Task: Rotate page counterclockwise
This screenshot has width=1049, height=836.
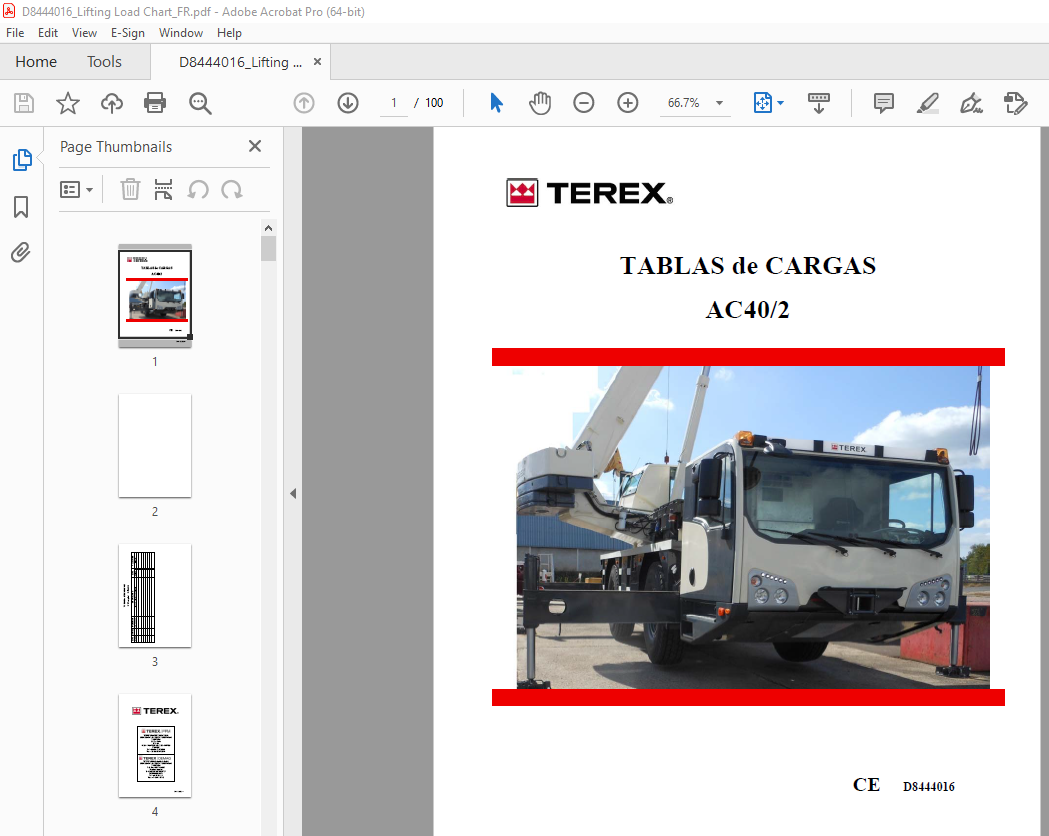Action: pos(198,190)
